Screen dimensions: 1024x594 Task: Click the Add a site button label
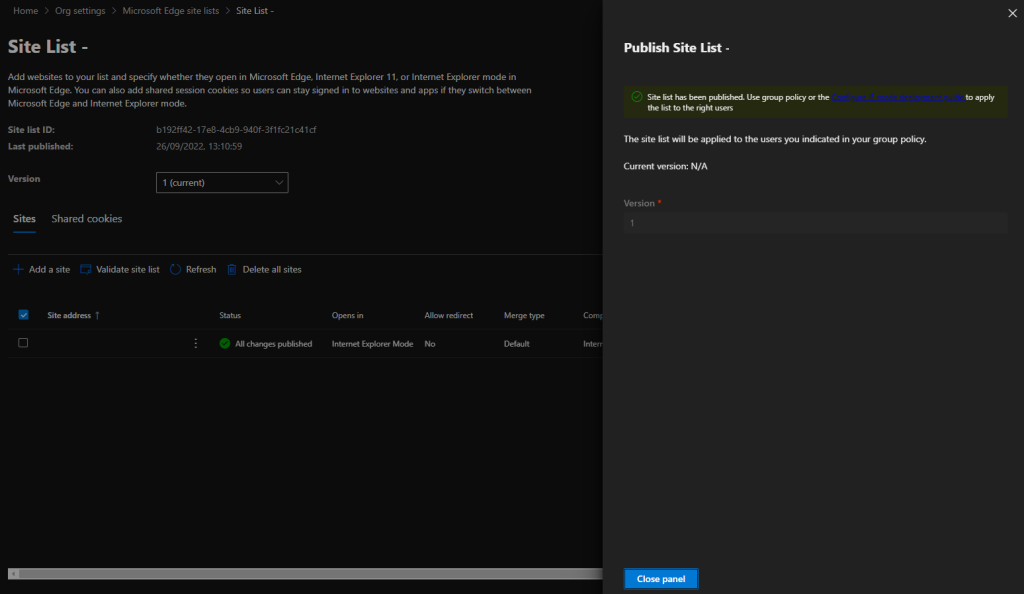point(49,269)
